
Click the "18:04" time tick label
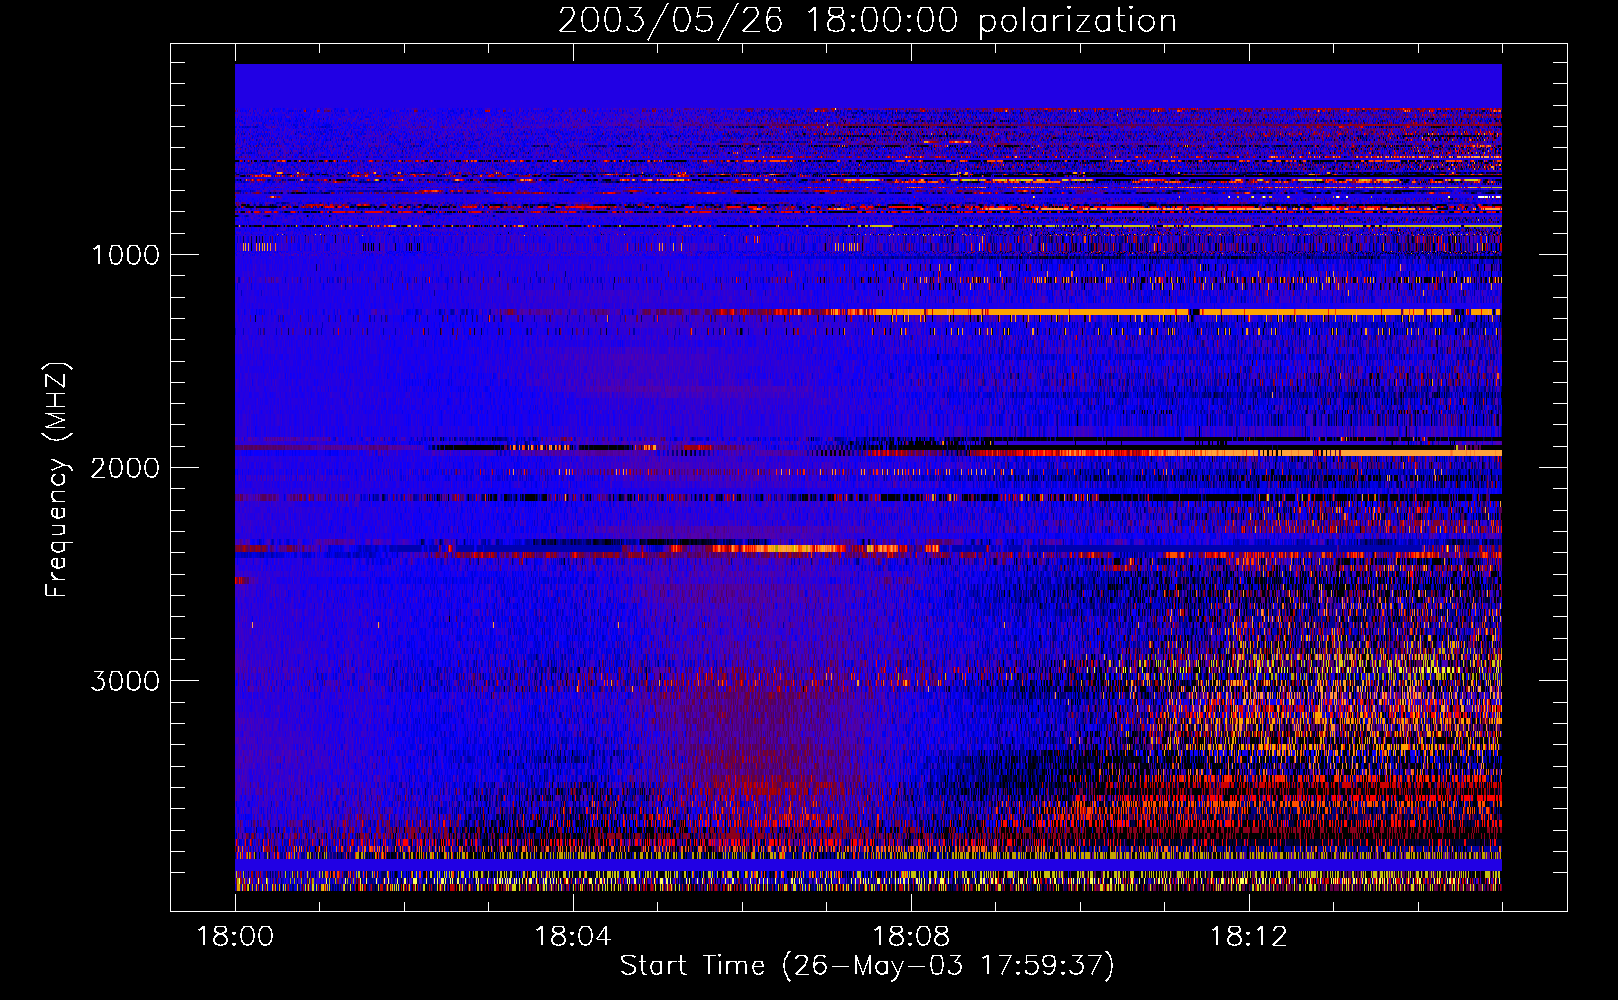(573, 937)
